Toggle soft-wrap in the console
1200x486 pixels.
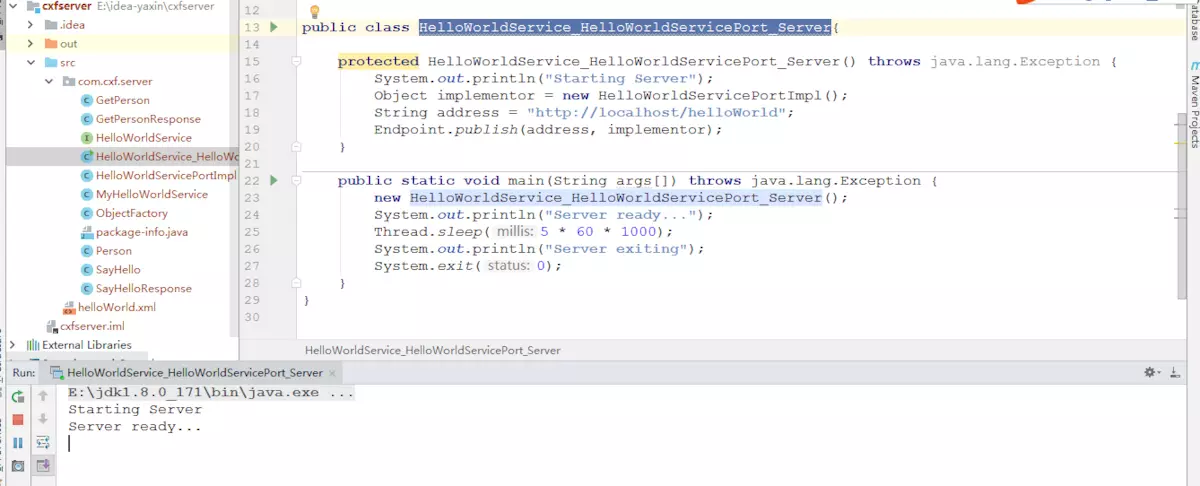(x=43, y=442)
